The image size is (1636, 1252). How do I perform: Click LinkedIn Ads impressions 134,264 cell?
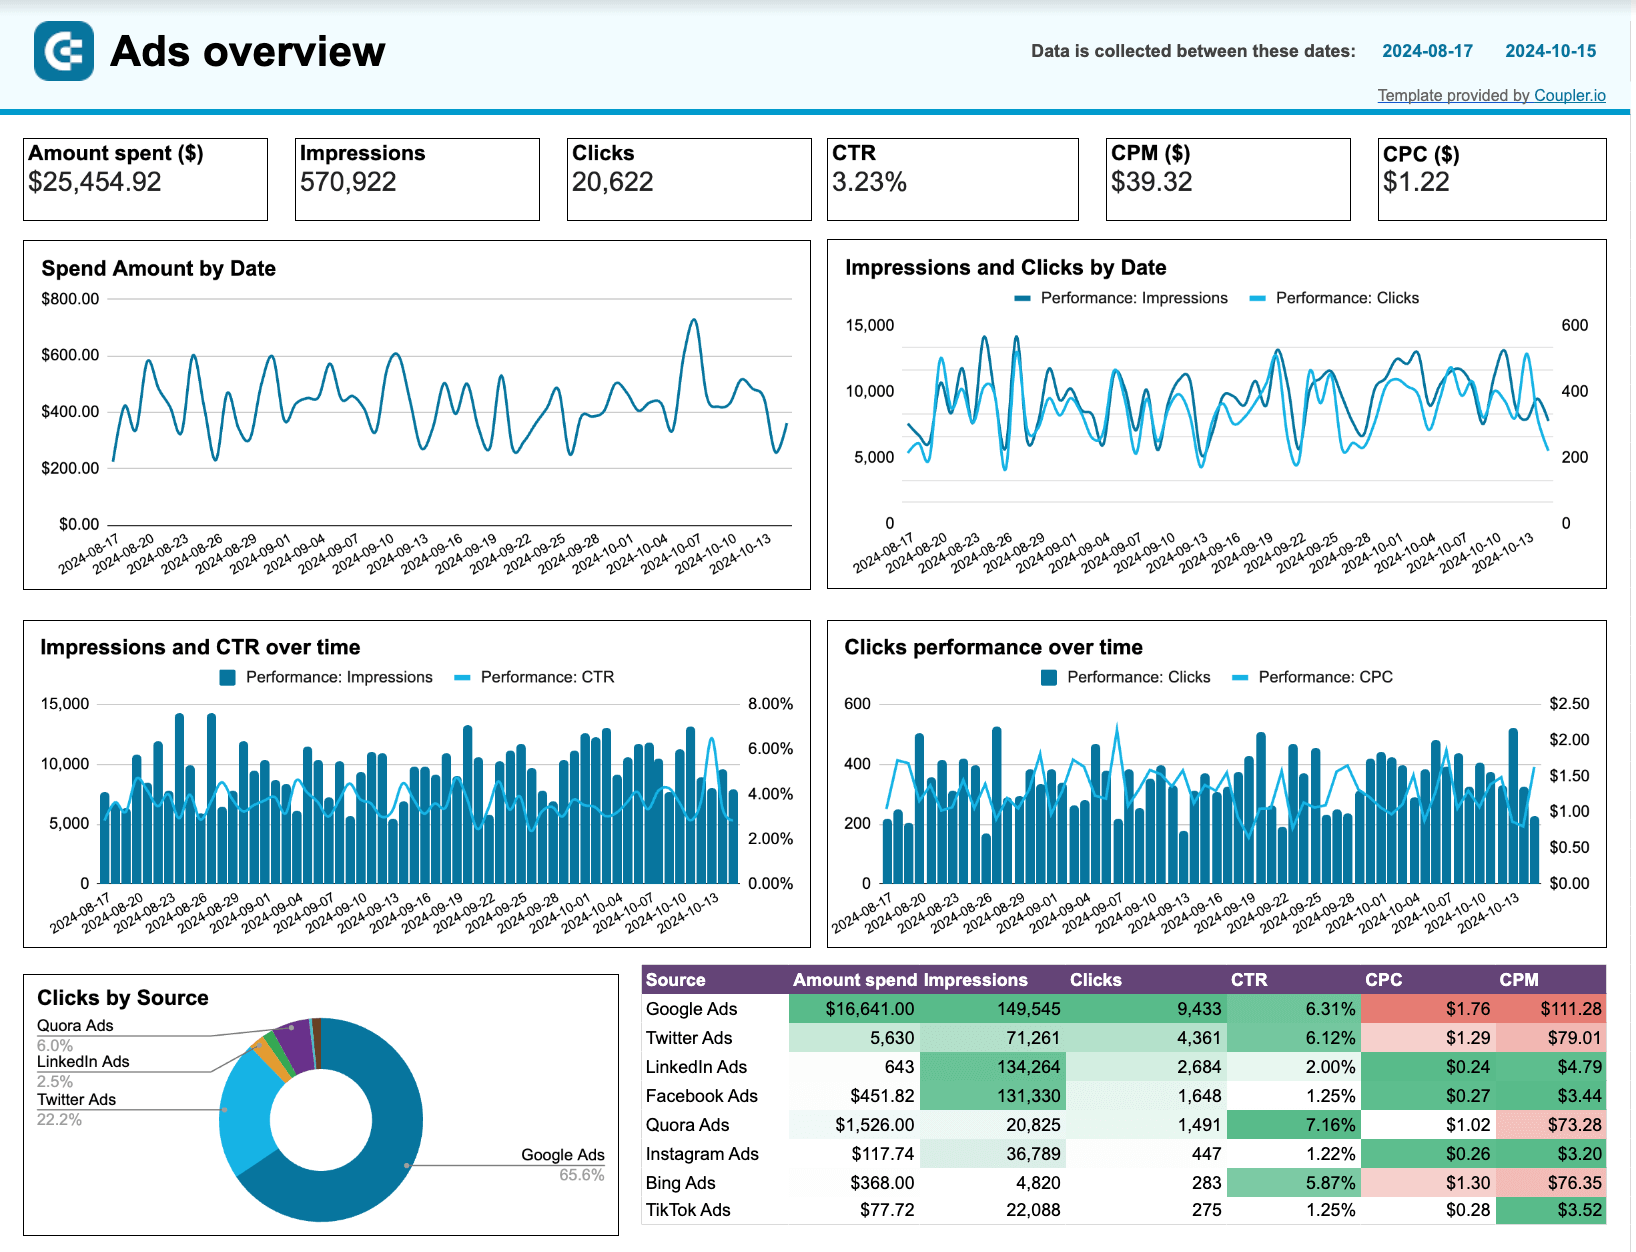tap(992, 1067)
